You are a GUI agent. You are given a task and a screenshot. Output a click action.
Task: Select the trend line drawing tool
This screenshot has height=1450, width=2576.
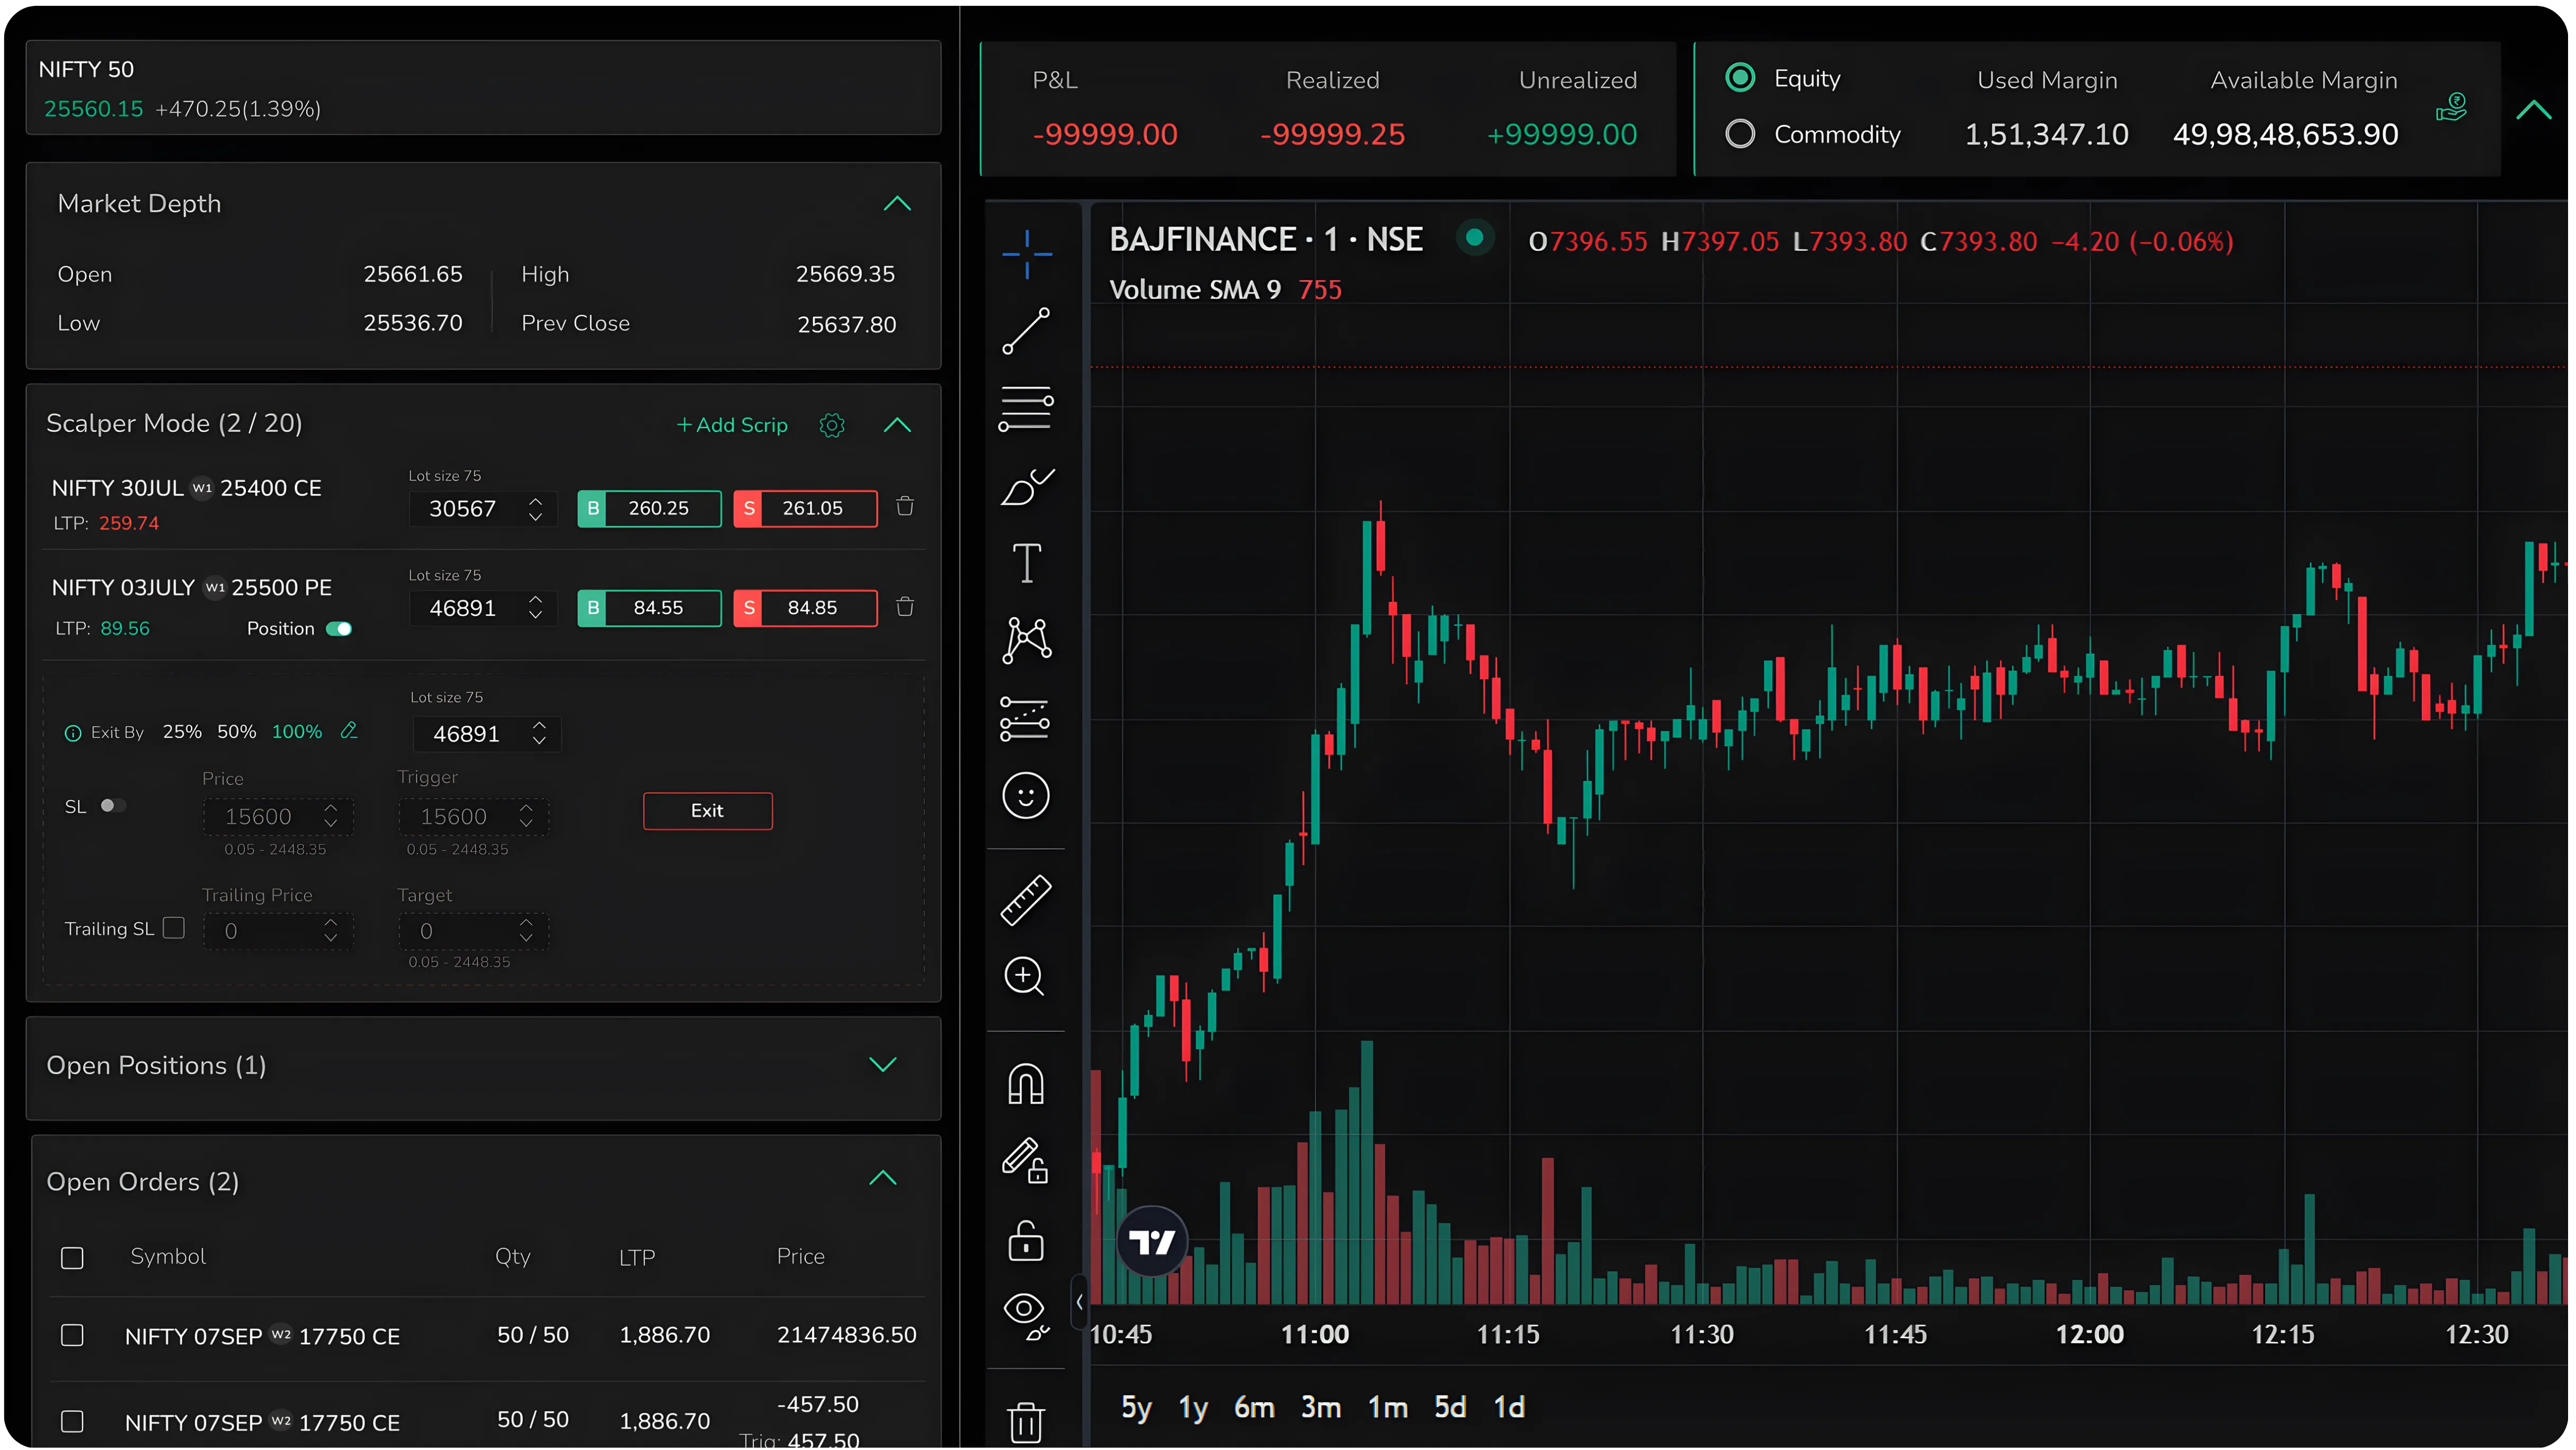pyautogui.click(x=1026, y=331)
